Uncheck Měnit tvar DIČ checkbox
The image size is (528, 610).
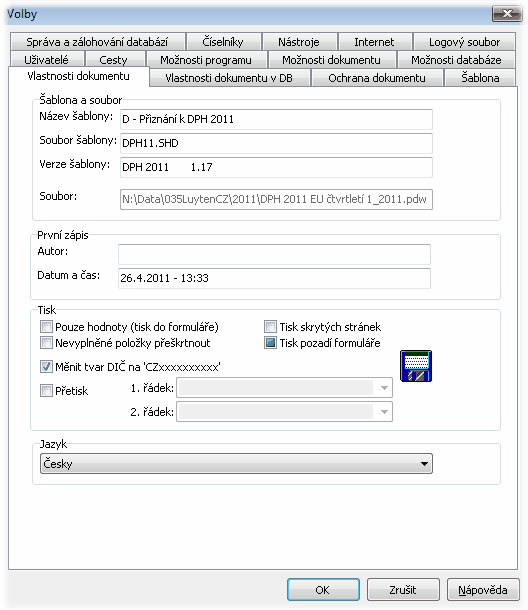pyautogui.click(x=46, y=366)
